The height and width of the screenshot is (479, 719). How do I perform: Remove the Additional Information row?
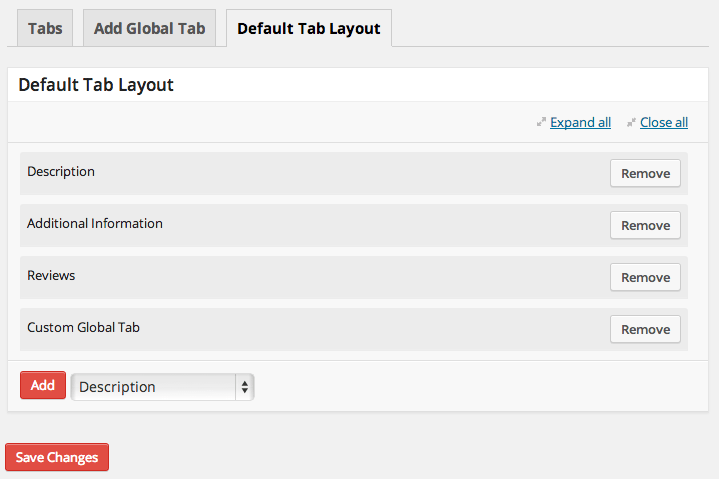(x=645, y=225)
